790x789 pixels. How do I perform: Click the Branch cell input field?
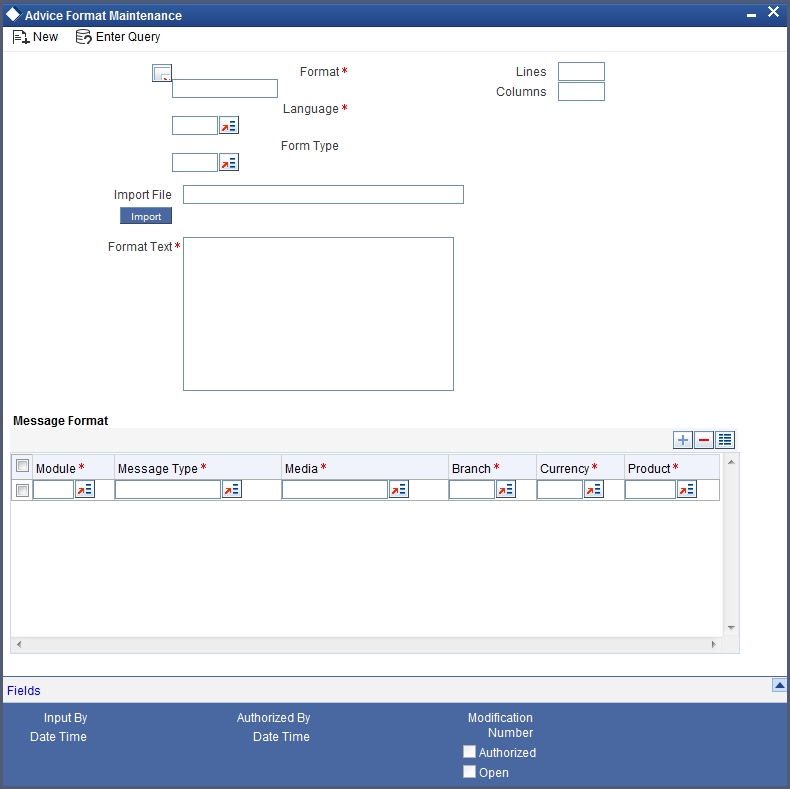tap(472, 490)
